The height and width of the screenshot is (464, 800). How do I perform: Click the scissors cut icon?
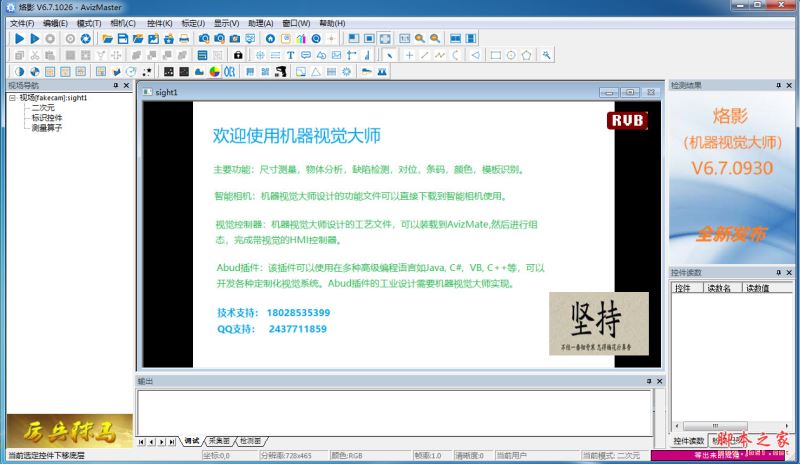[35, 55]
